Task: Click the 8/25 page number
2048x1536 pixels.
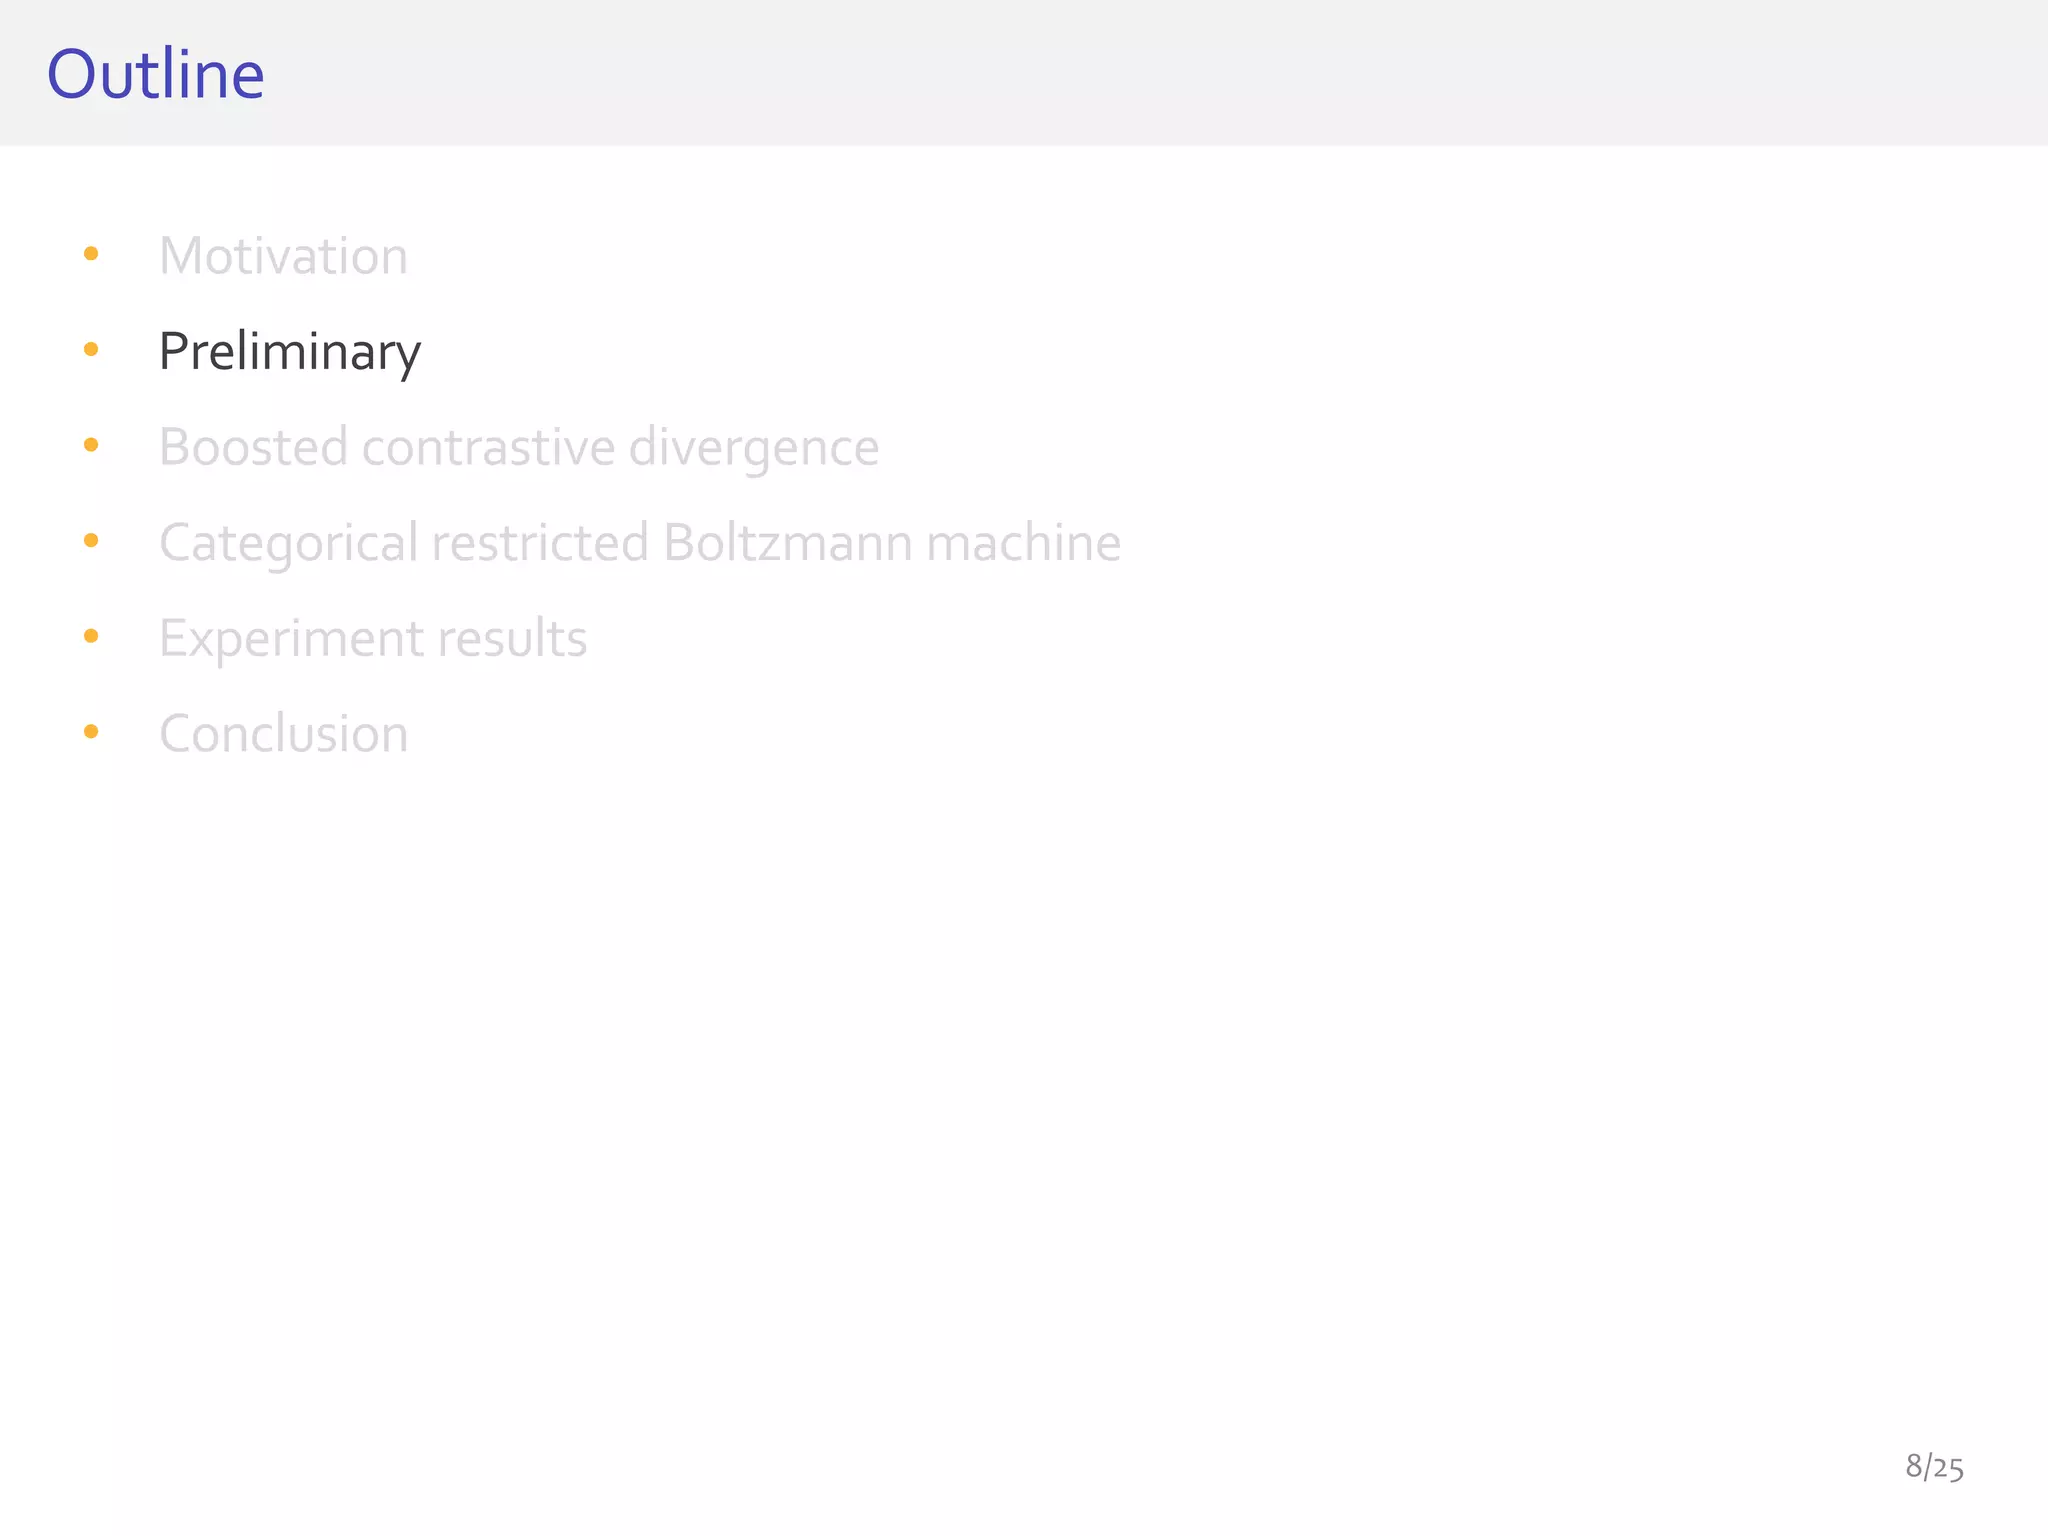Action: click(1934, 1467)
